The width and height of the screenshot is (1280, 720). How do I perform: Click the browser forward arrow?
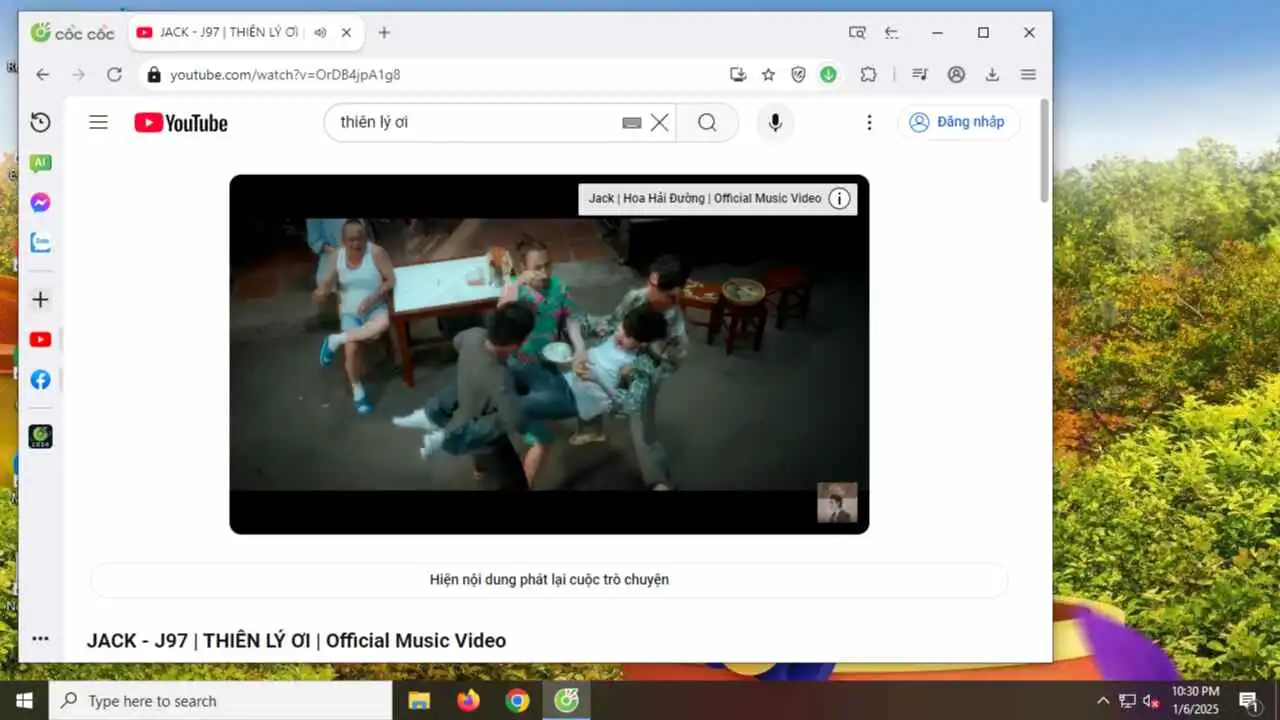click(78, 74)
